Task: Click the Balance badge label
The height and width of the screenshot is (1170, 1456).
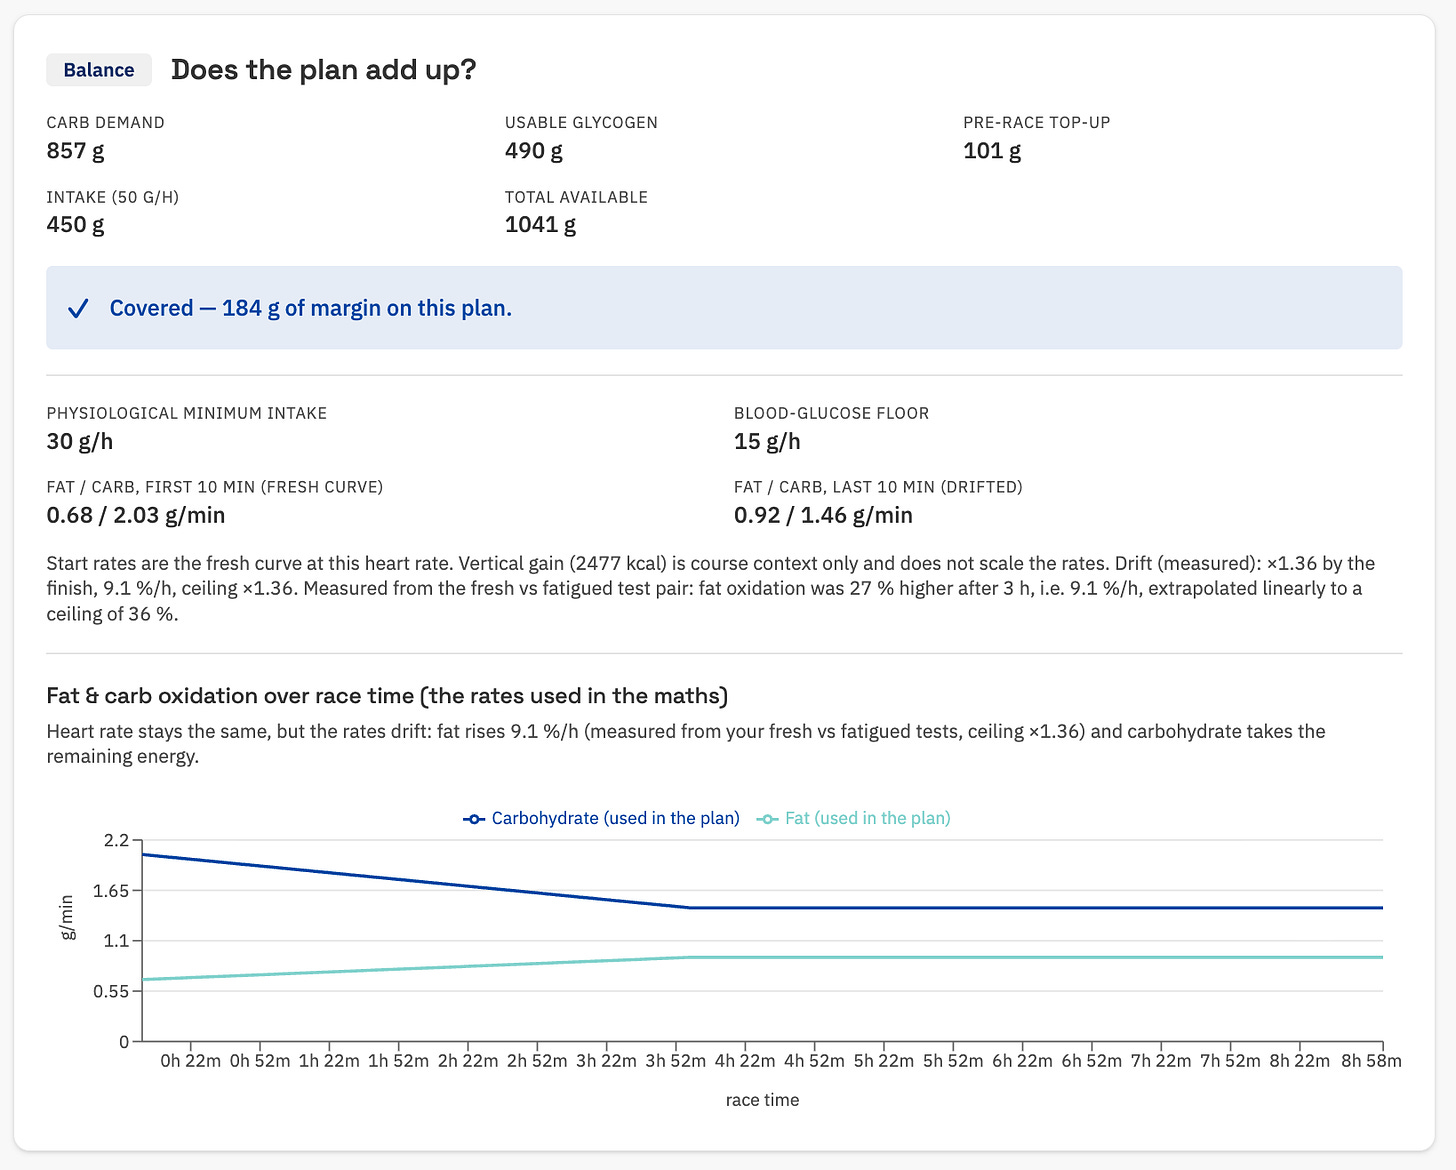Action: coord(99,70)
